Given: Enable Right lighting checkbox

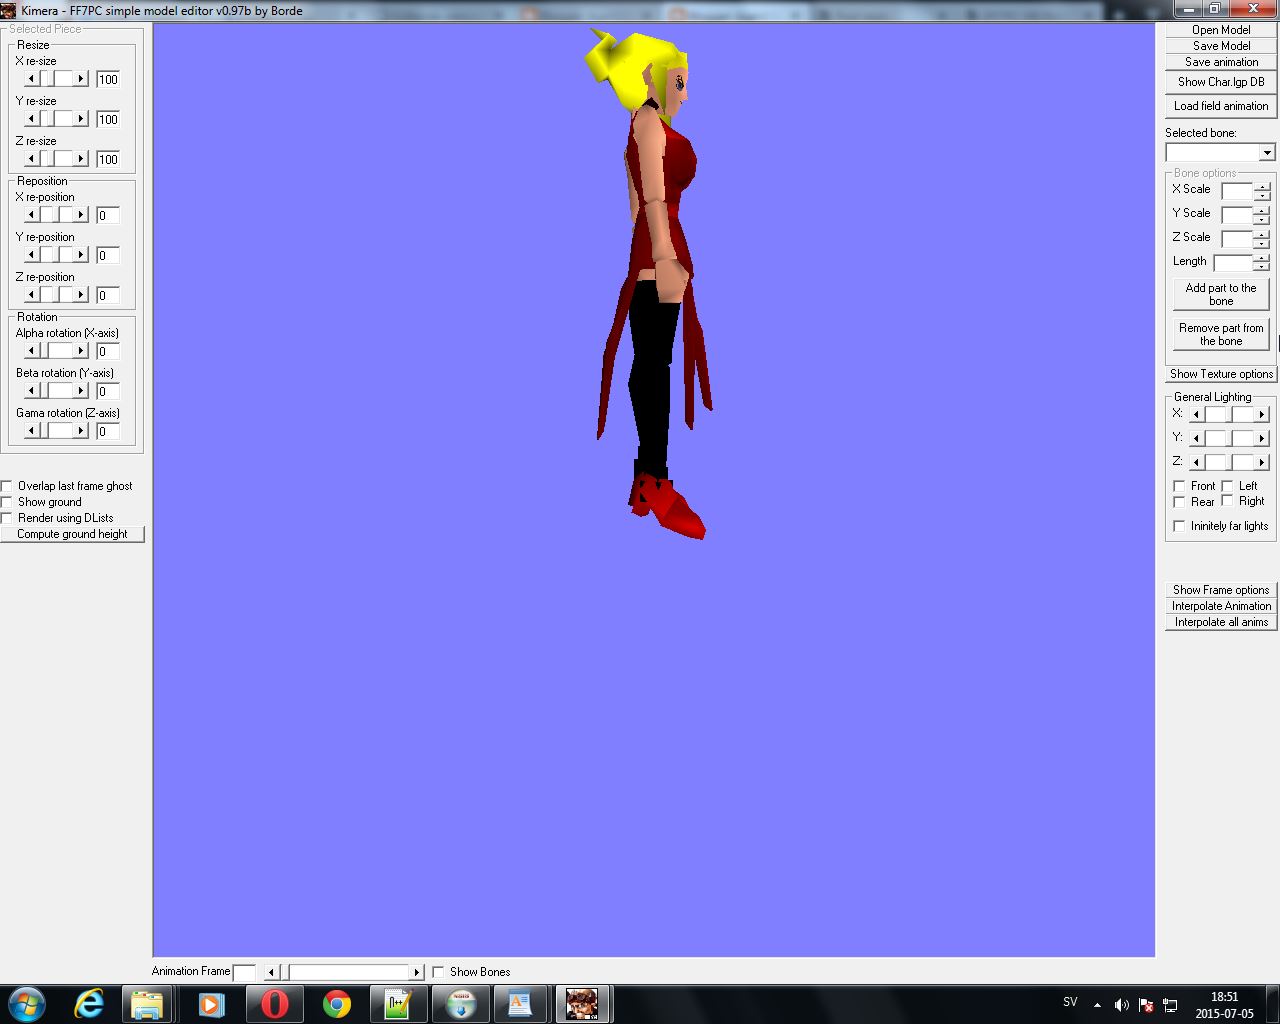Looking at the screenshot, I should click(x=1227, y=501).
